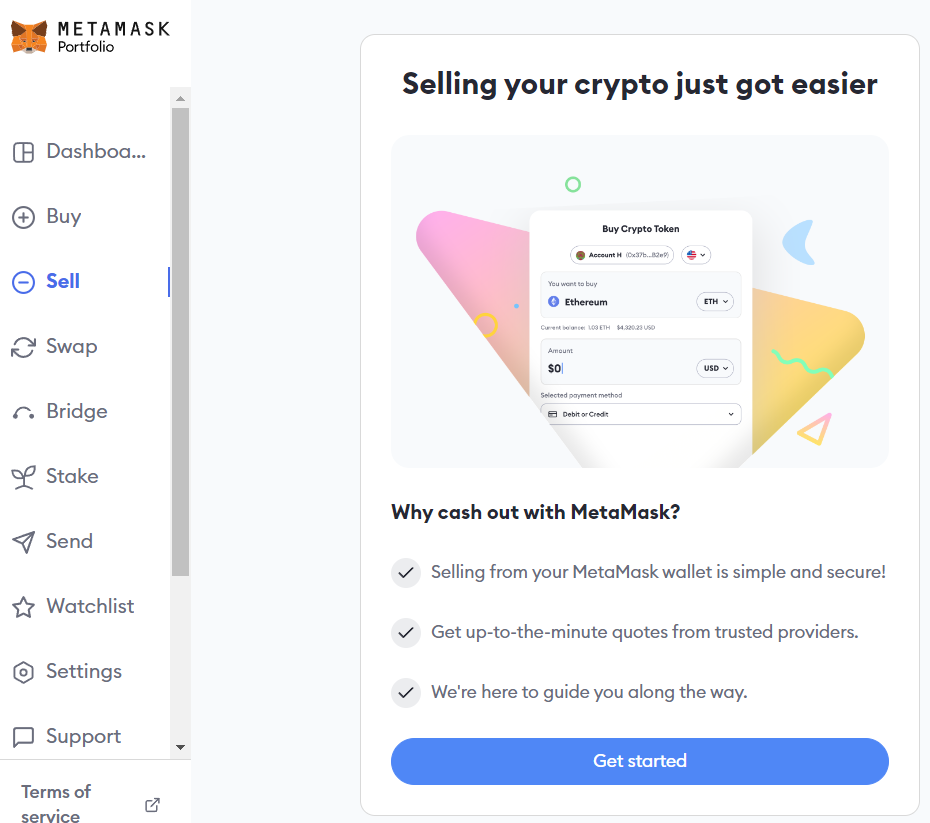Viewport: 930px width, 823px height.
Task: Click the Send paper plane icon
Action: click(x=23, y=542)
